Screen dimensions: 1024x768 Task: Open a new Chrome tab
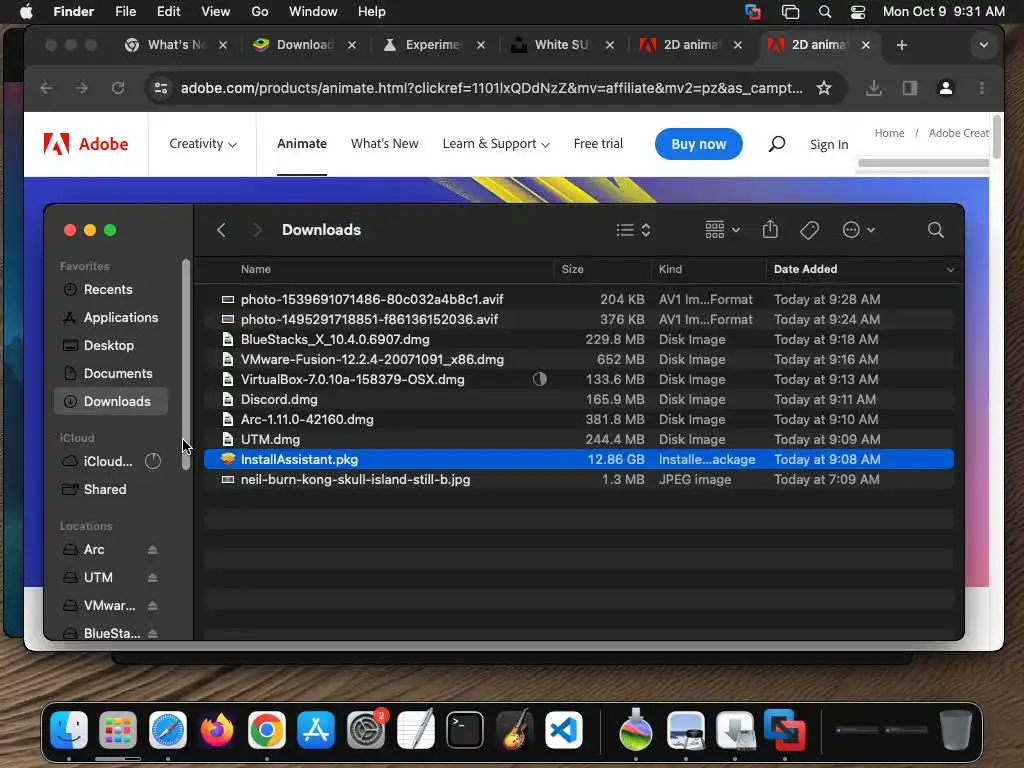(902, 45)
